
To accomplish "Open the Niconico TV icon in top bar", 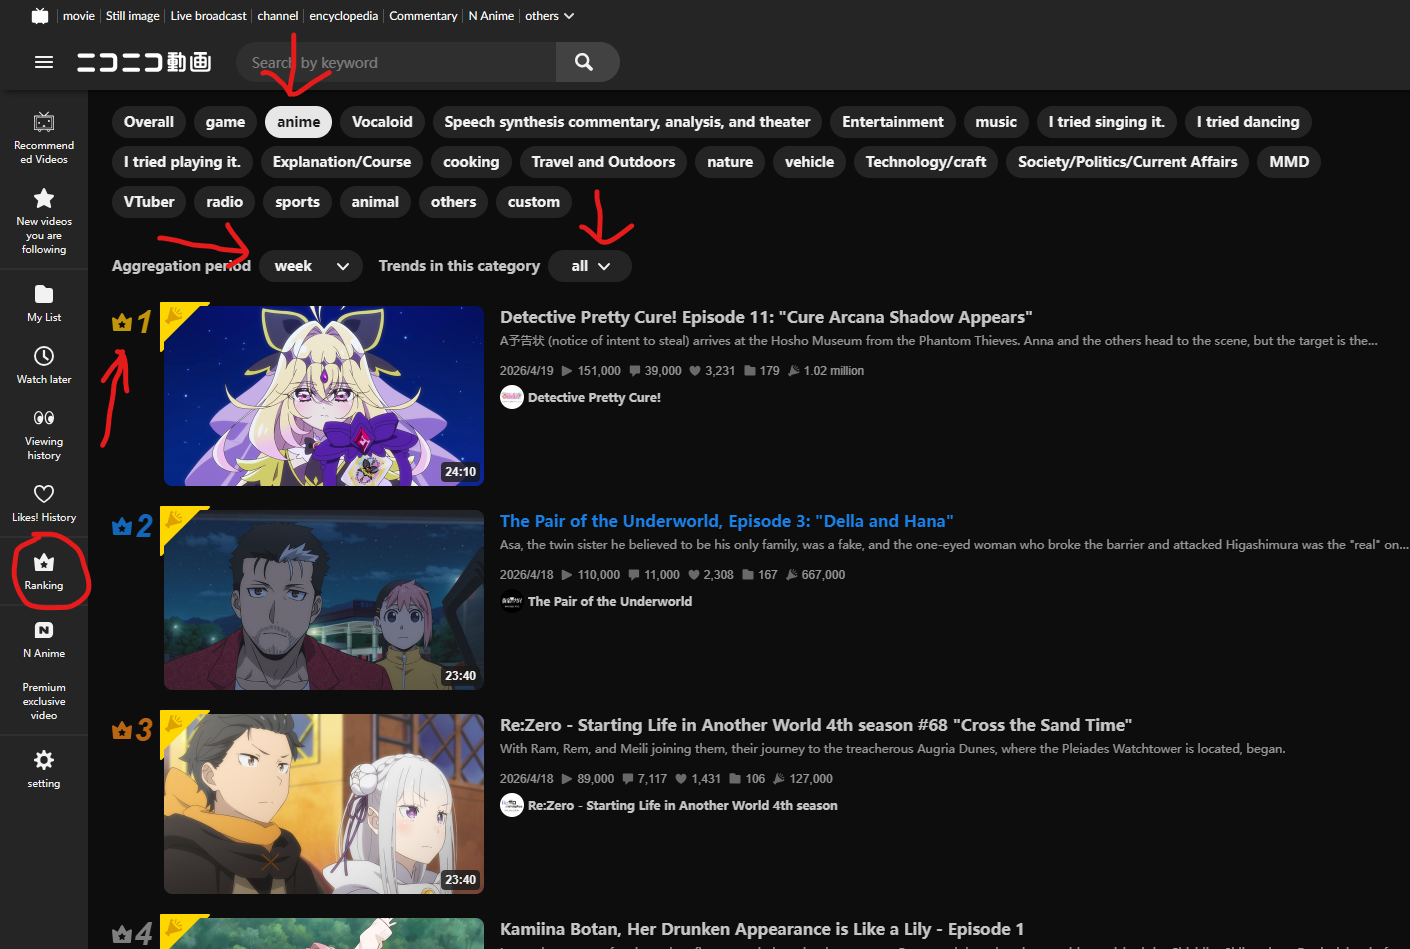I will coord(40,16).
